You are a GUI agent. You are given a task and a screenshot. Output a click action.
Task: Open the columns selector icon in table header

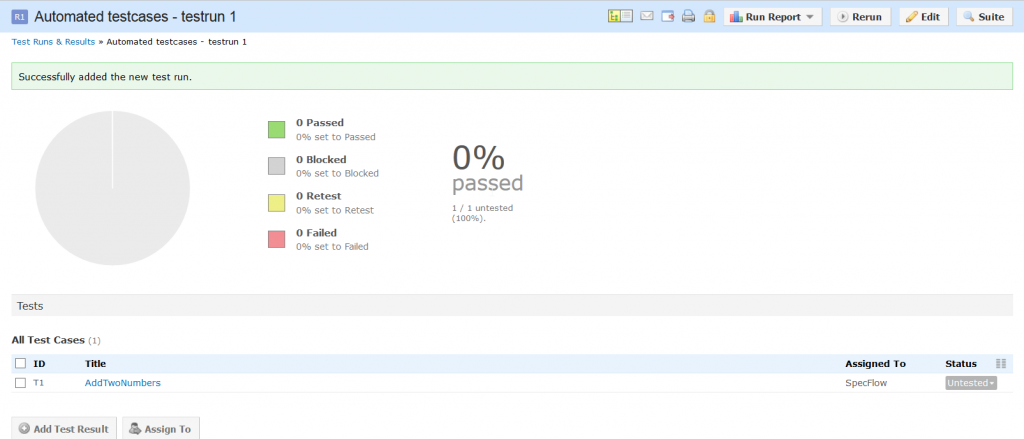(1001, 364)
